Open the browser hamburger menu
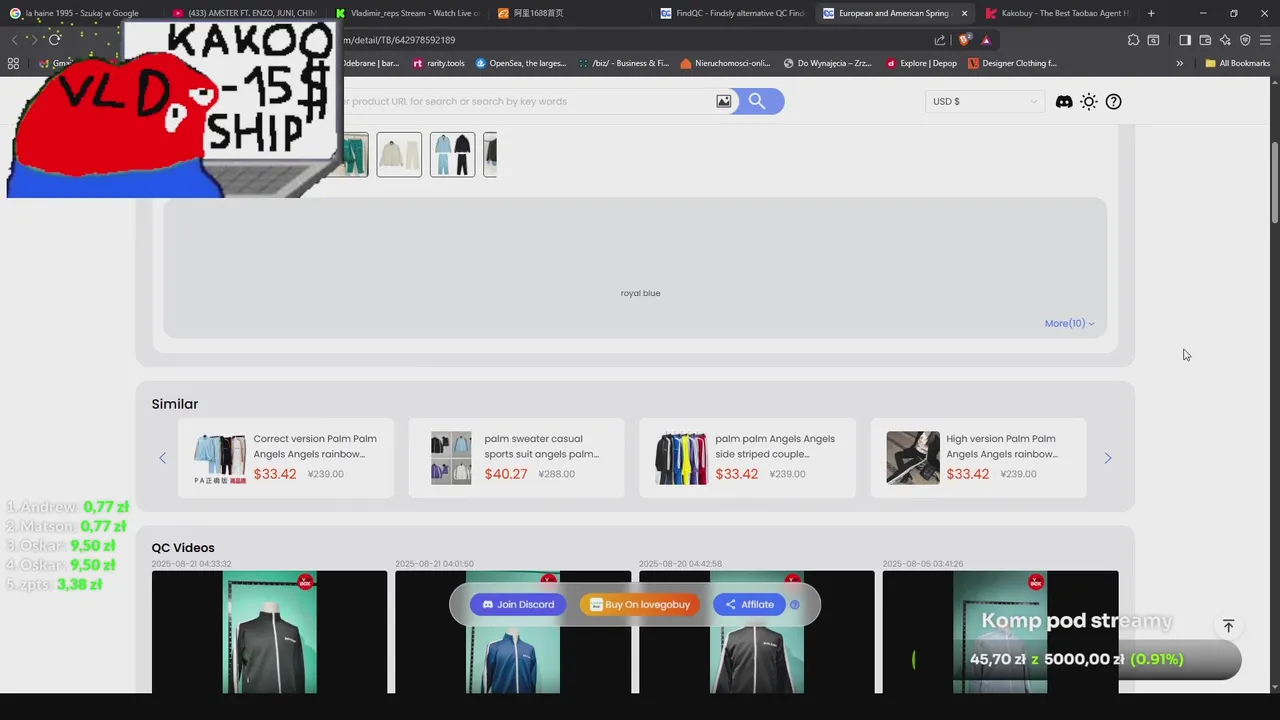Screen dimensions: 1280x720 pyautogui.click(x=1265, y=40)
